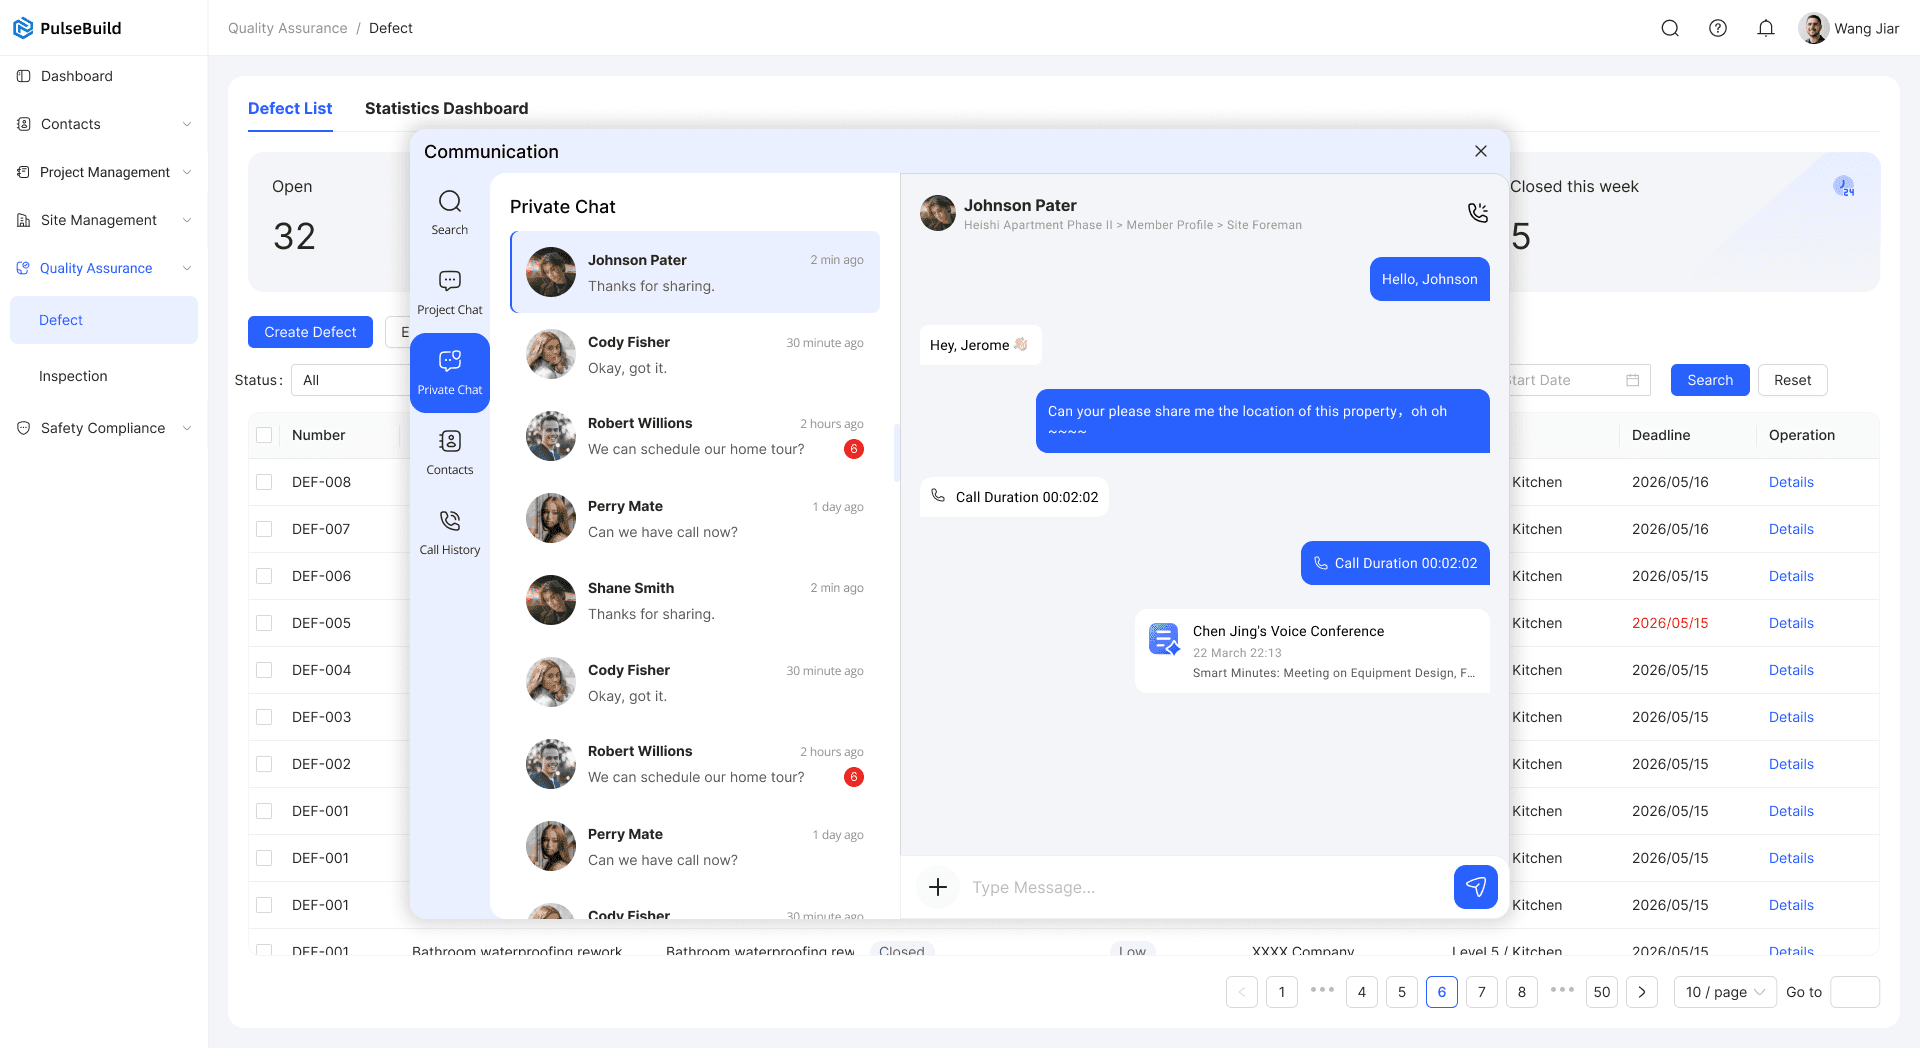Expand the Contacts menu chevron
This screenshot has width=1920, height=1048.
point(187,124)
